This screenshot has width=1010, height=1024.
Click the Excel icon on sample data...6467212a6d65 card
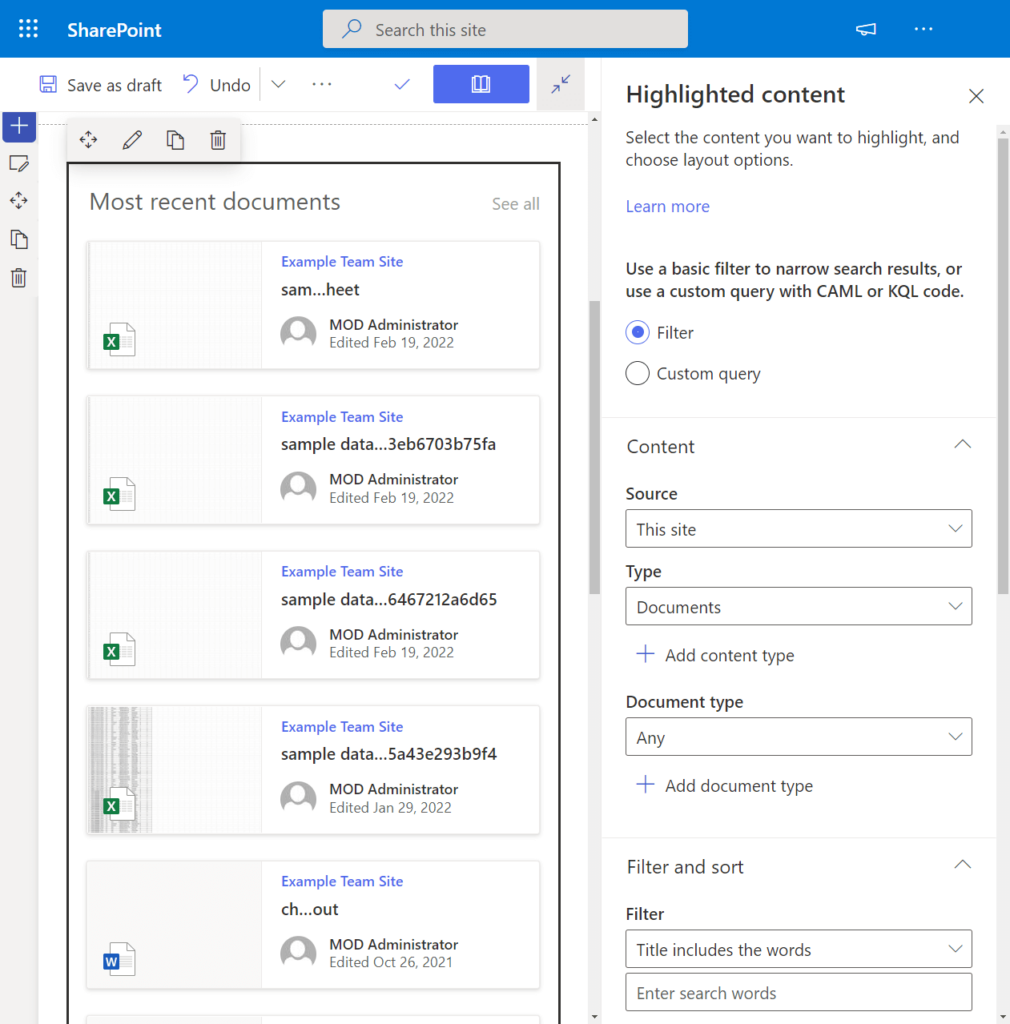tap(119, 648)
